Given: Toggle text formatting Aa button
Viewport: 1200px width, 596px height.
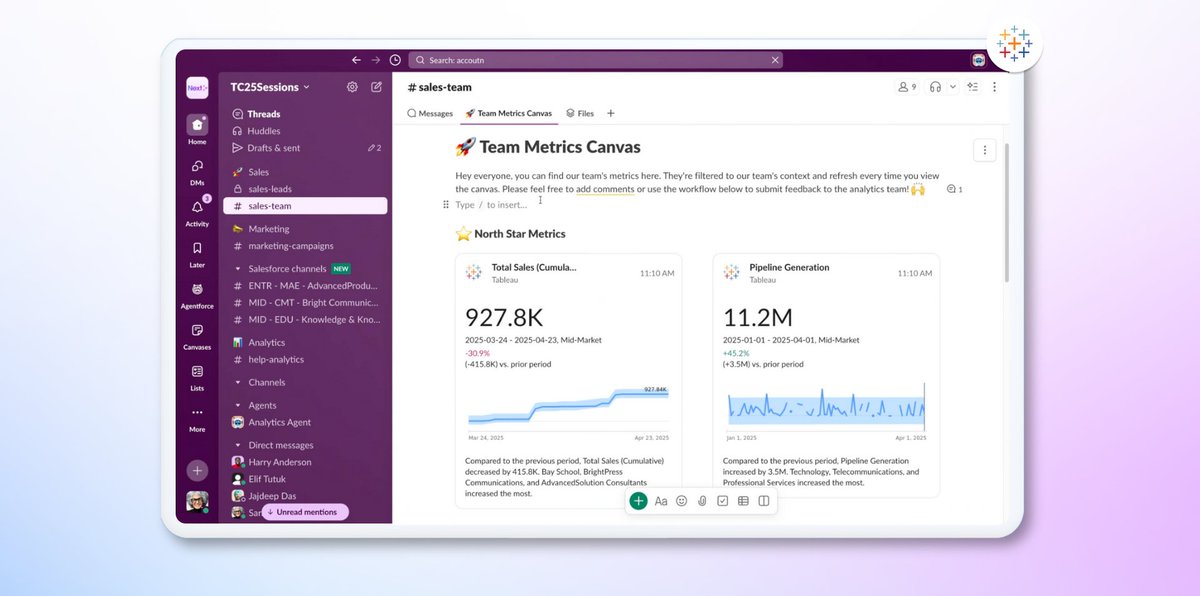Looking at the screenshot, I should click(x=660, y=501).
